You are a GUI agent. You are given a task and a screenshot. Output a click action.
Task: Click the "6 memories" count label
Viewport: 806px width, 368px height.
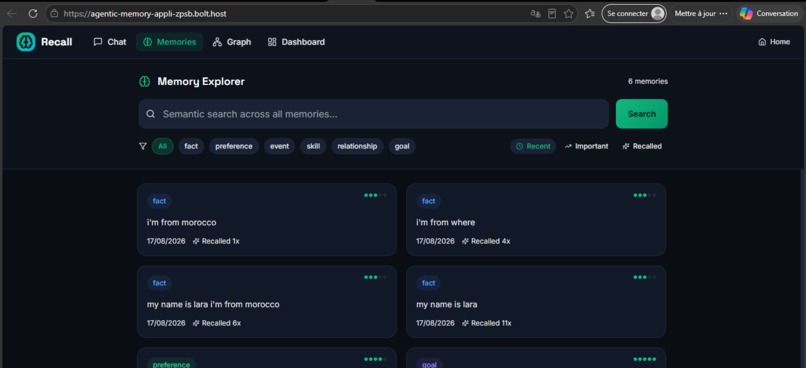click(x=648, y=81)
